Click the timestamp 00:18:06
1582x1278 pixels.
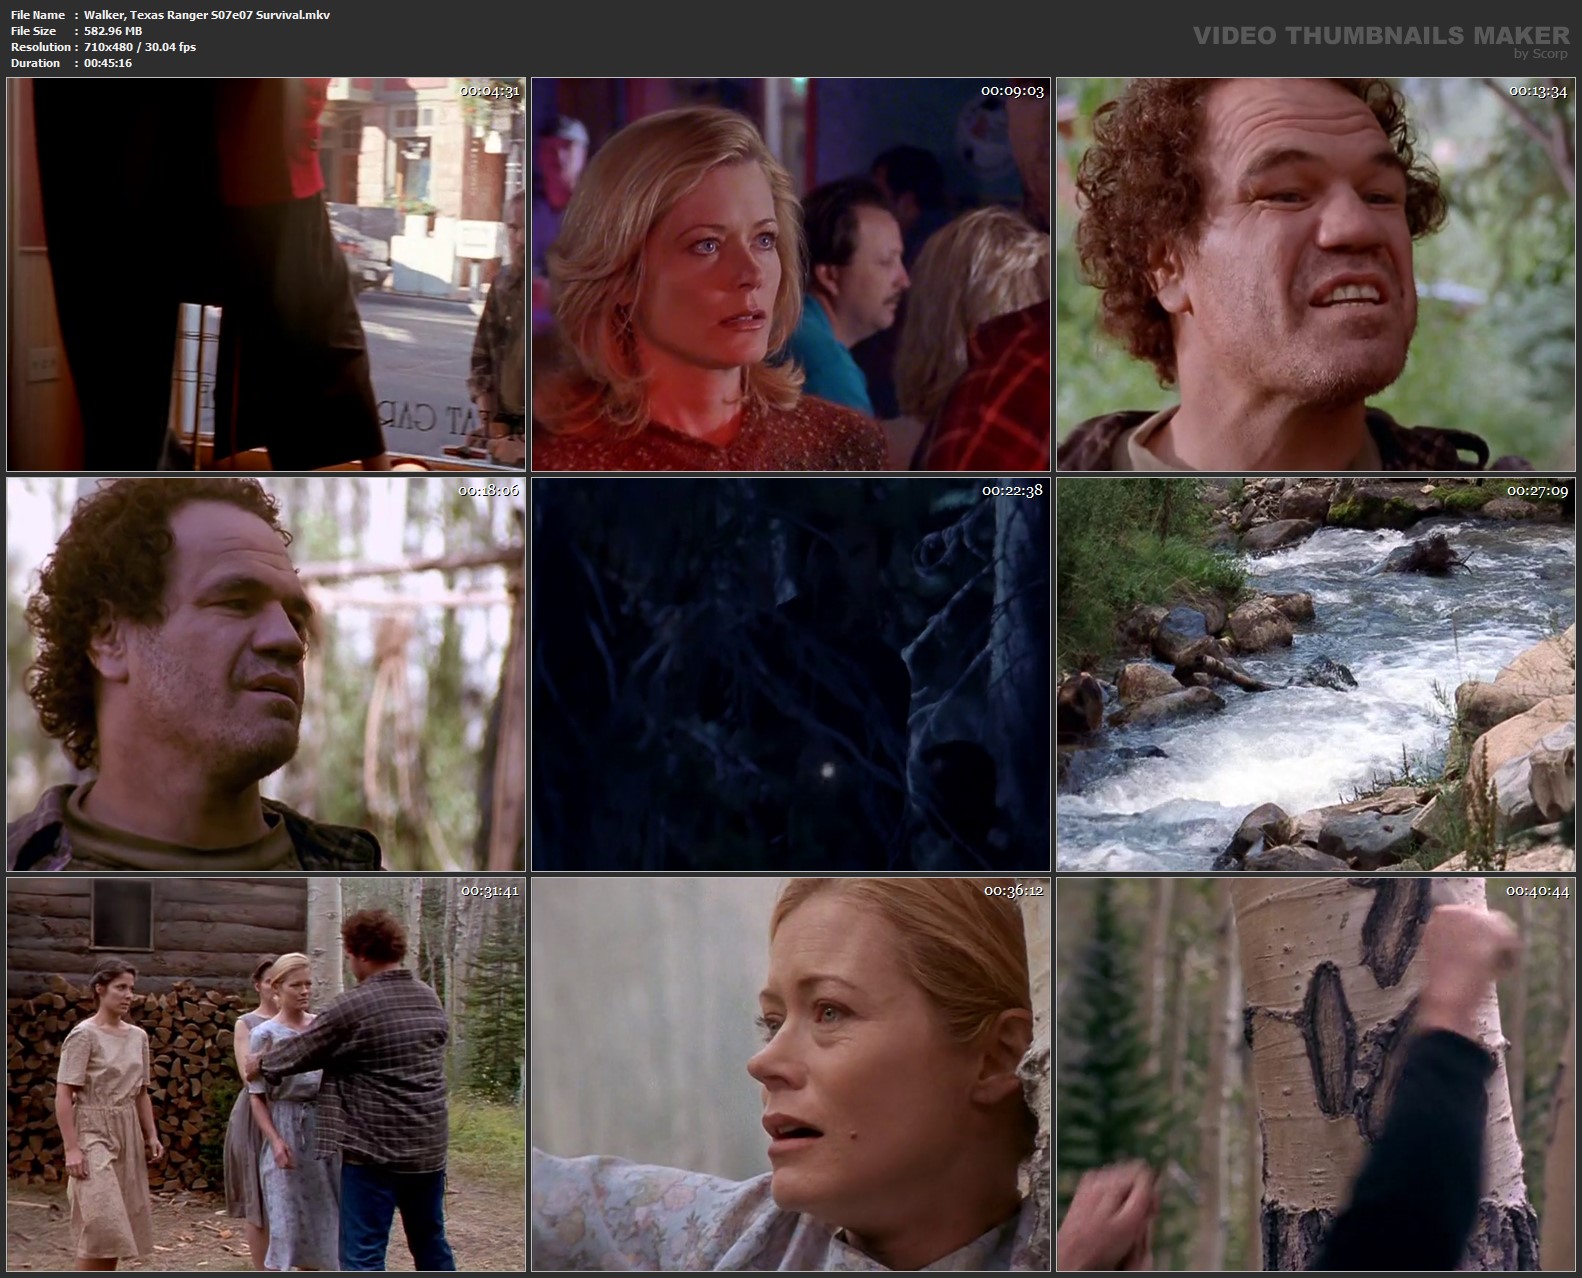[x=489, y=491]
